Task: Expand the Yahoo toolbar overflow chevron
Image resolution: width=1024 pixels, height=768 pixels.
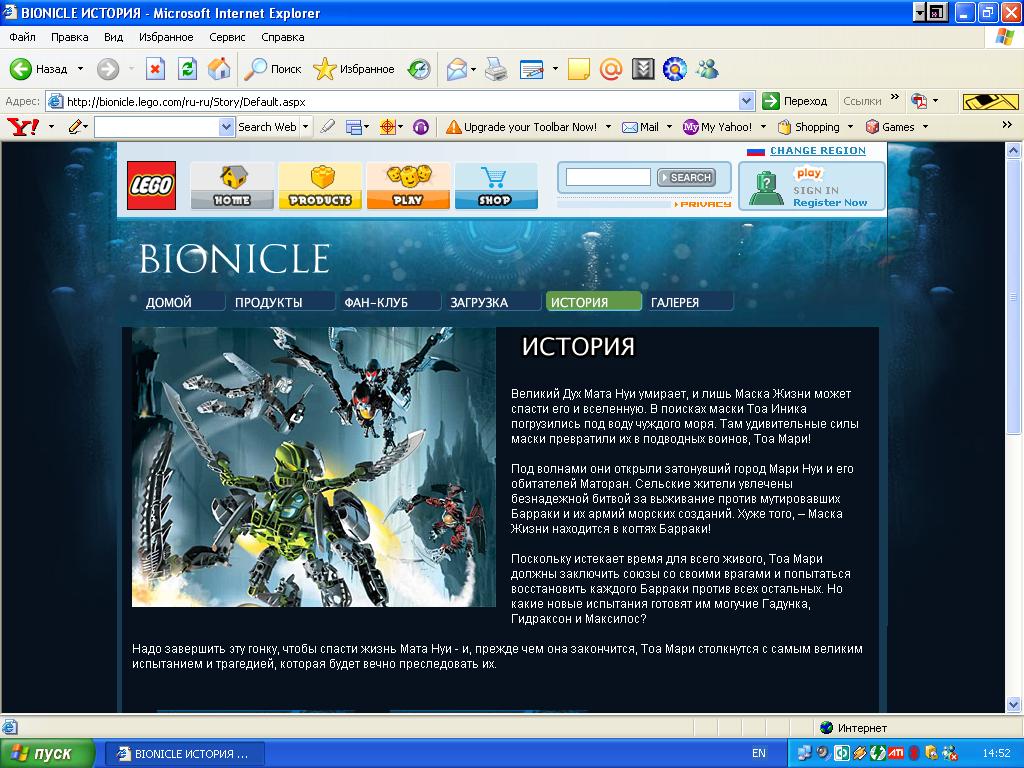Action: [1007, 125]
